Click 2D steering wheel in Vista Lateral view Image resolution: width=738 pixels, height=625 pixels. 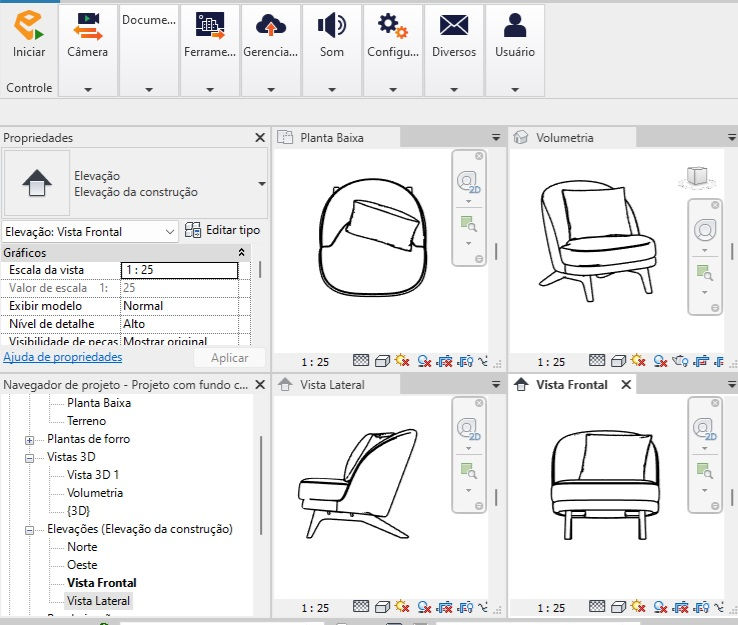[x=468, y=429]
